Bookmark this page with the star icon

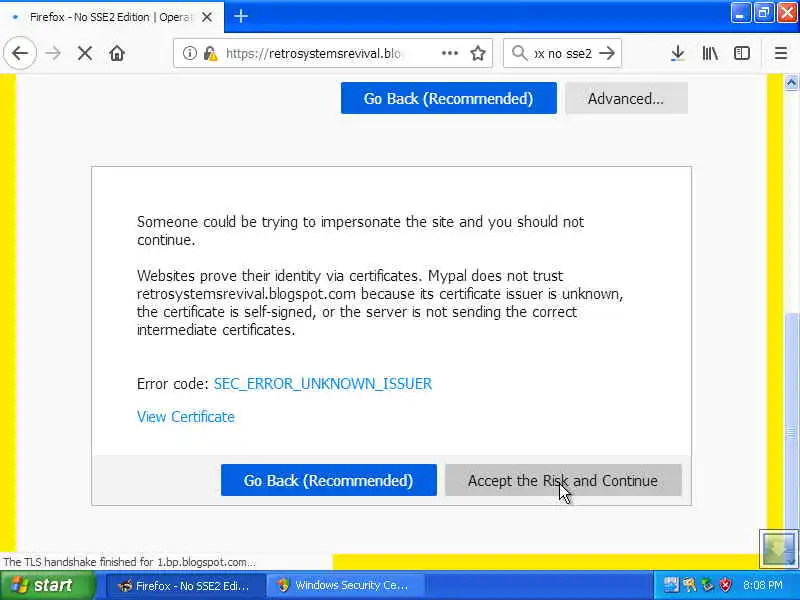[478, 53]
